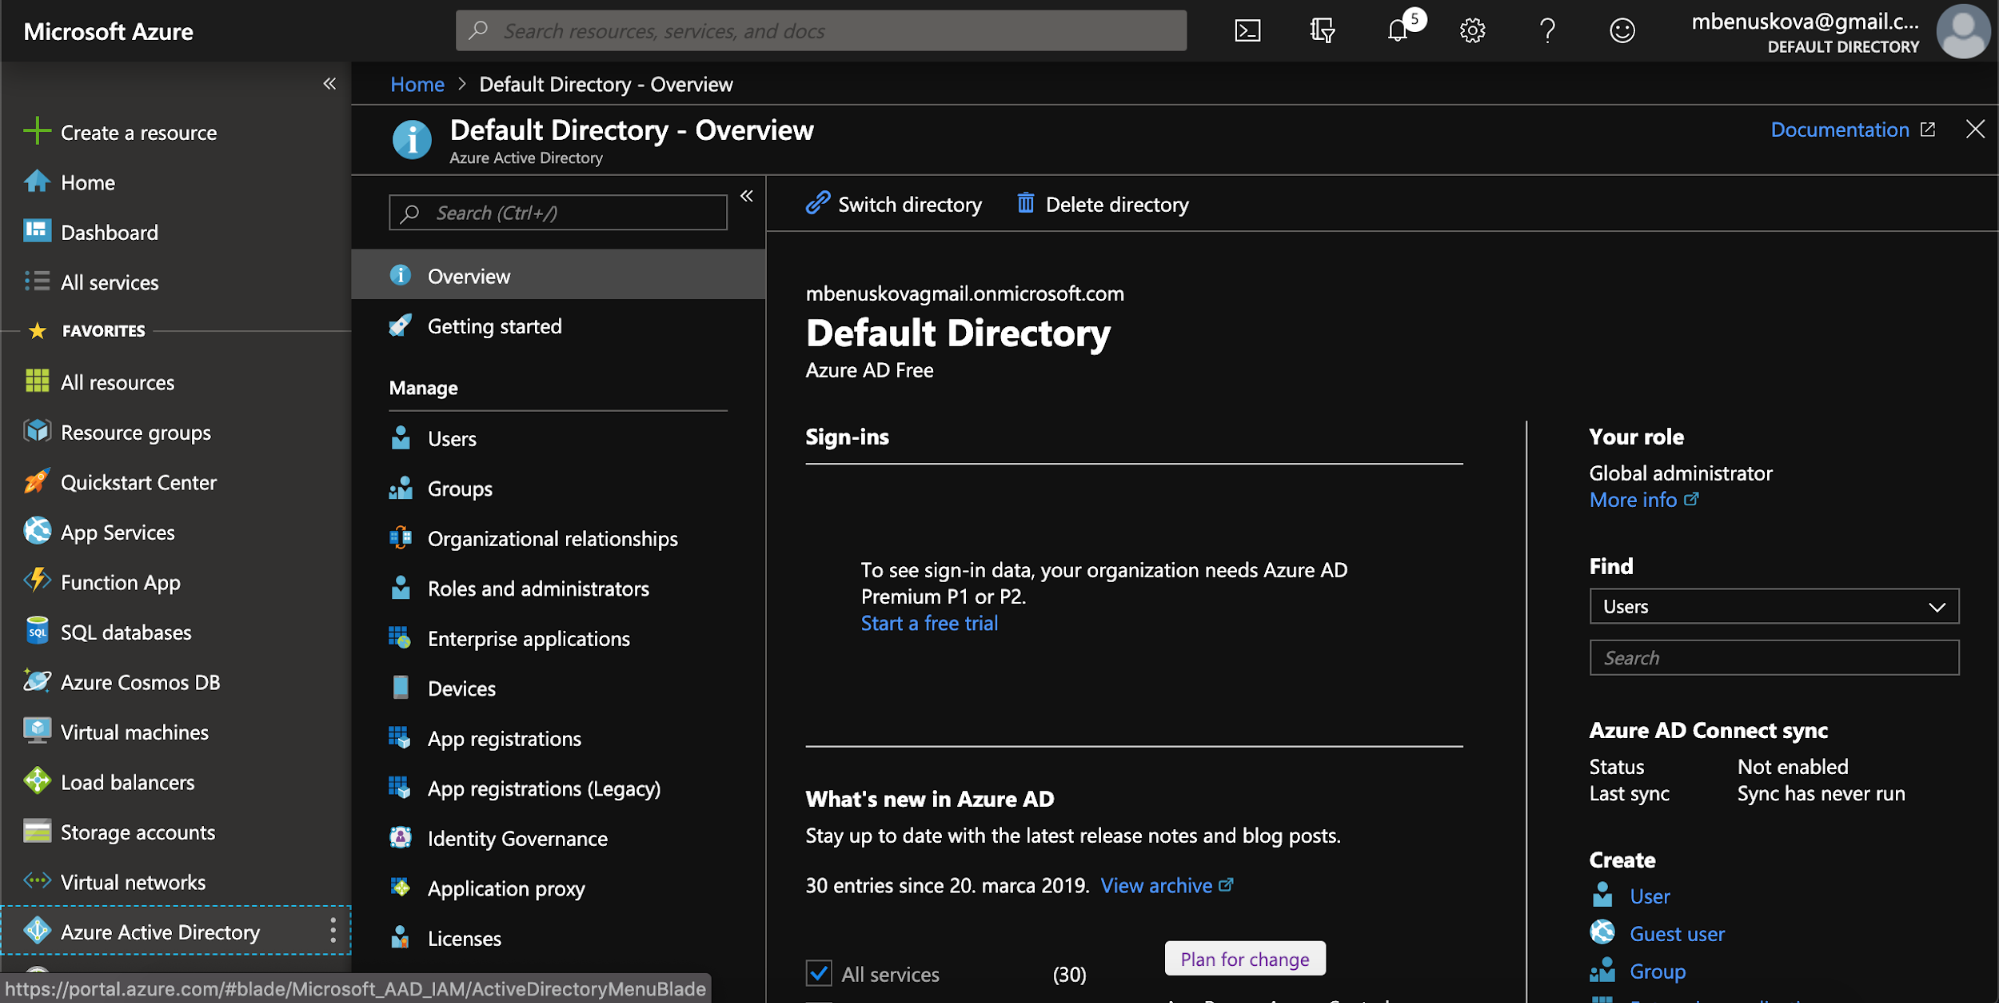Image resolution: width=1999 pixels, height=1004 pixels.
Task: Click the Find search field
Action: pyautogui.click(x=1772, y=657)
